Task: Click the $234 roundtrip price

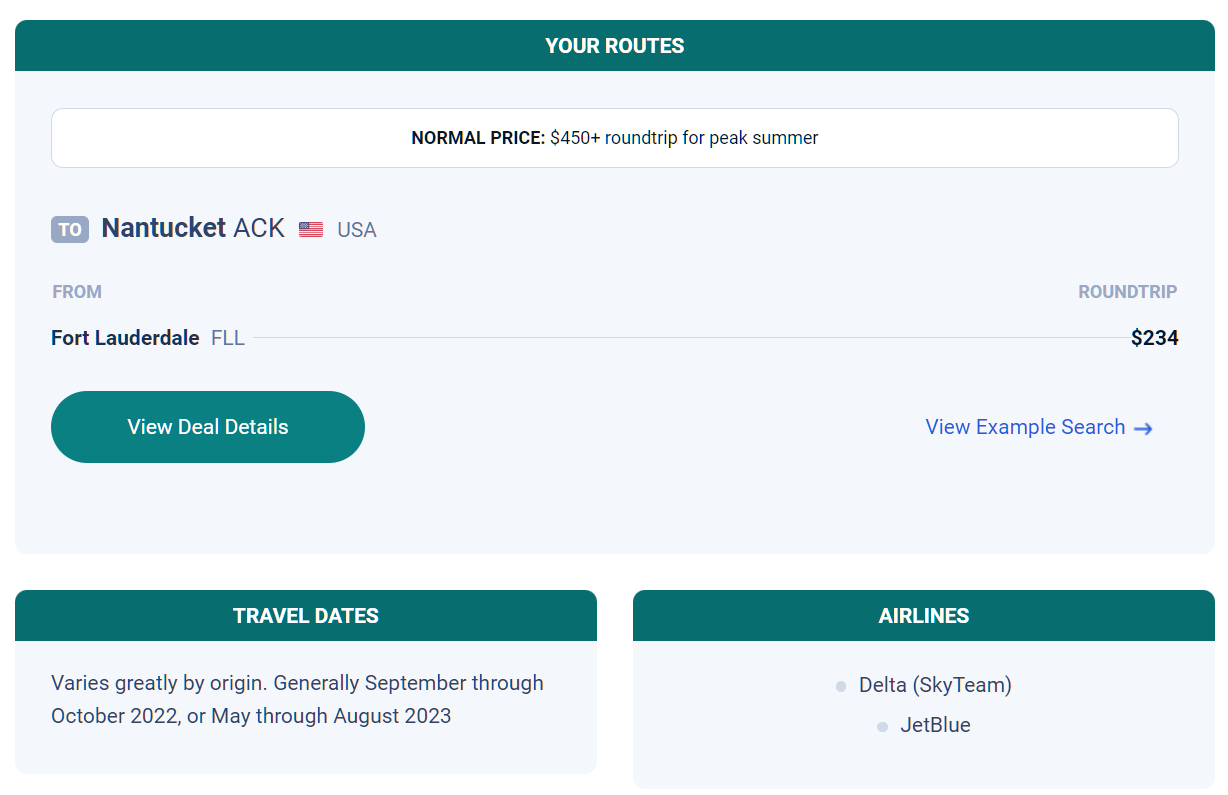Action: click(1154, 338)
